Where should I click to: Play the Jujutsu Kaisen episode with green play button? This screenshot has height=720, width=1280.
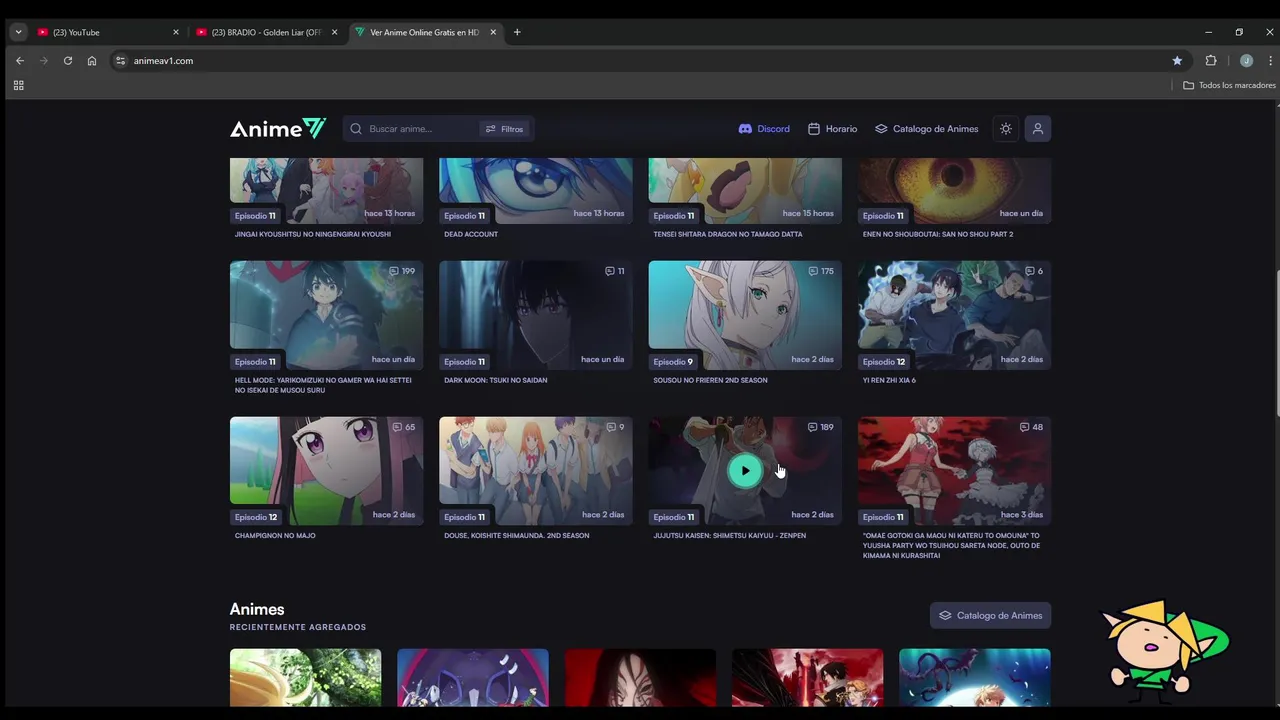point(745,471)
